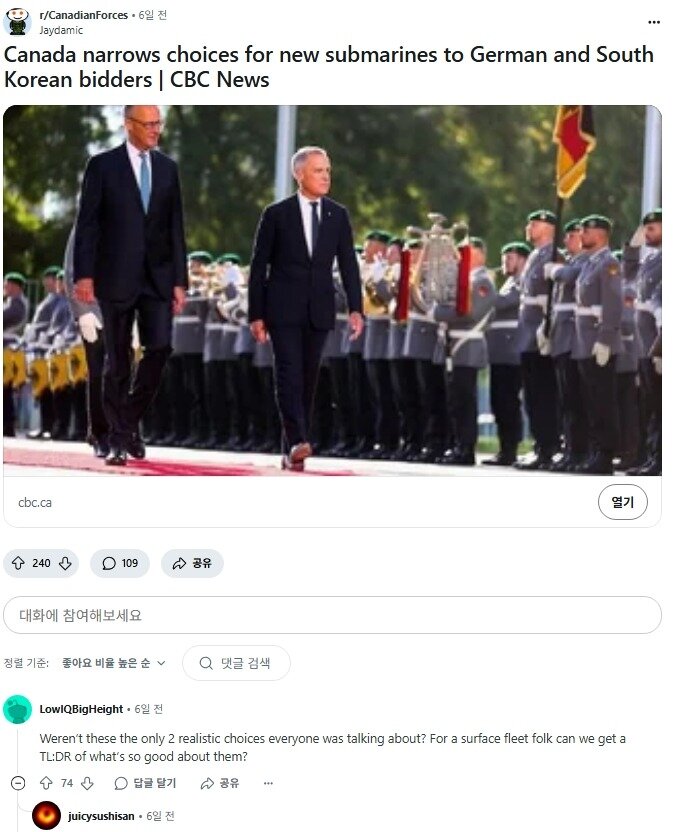The height and width of the screenshot is (832, 674).
Task: Share the post via 공유 button
Action: tap(192, 563)
